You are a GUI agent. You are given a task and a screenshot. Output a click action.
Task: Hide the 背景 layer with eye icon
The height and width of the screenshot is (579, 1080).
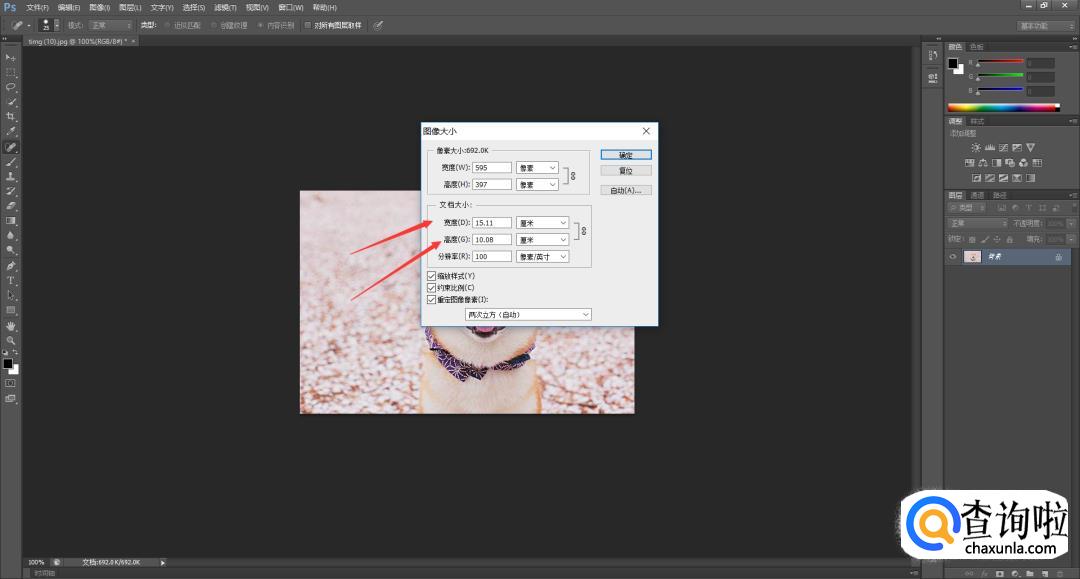[953, 257]
